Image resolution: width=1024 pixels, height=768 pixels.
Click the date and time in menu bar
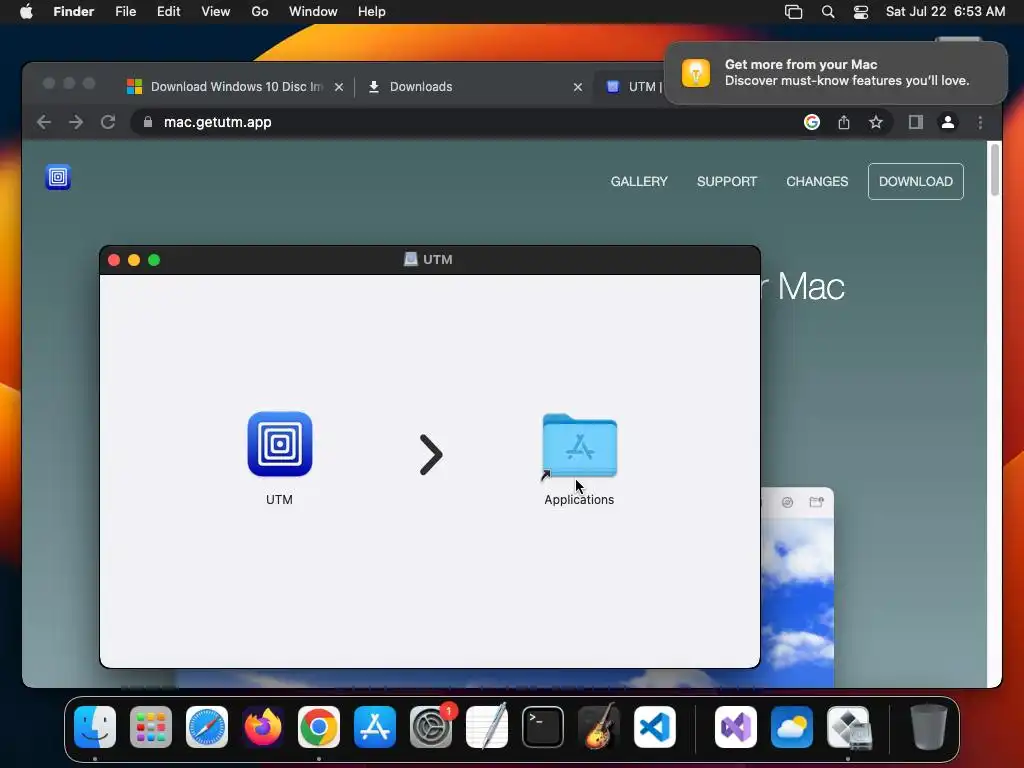(945, 12)
